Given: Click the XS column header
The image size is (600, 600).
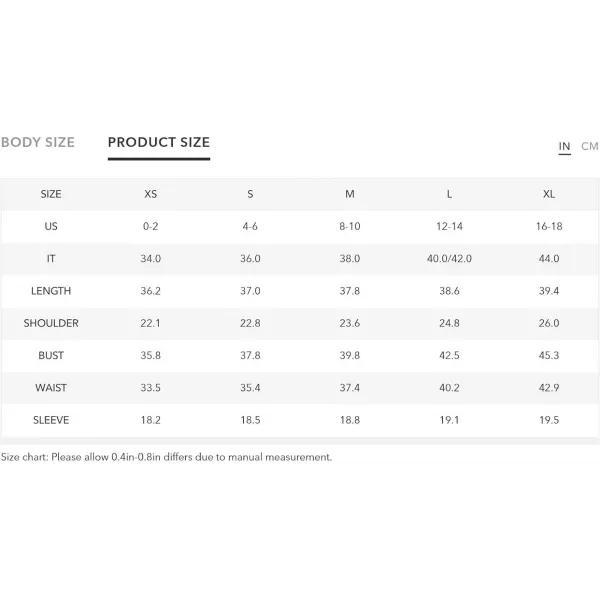Looking at the screenshot, I should point(150,194).
